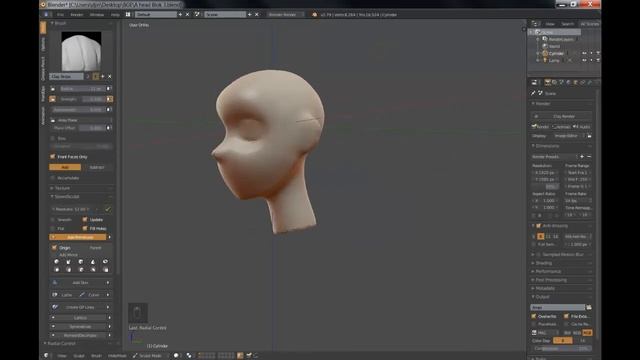Enable the SpeedSculpt Smooth checkbox

pyautogui.click(x=53, y=220)
